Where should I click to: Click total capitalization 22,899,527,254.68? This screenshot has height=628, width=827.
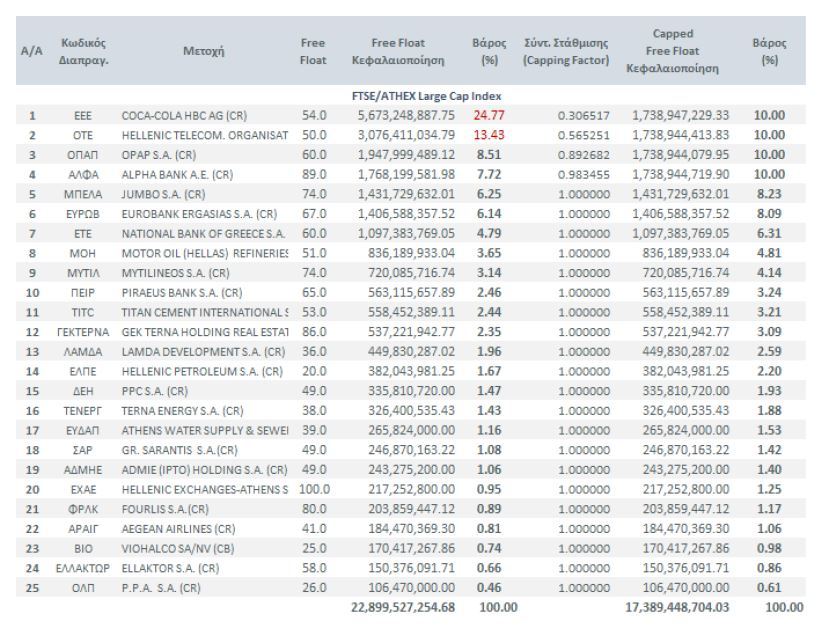pos(403,607)
